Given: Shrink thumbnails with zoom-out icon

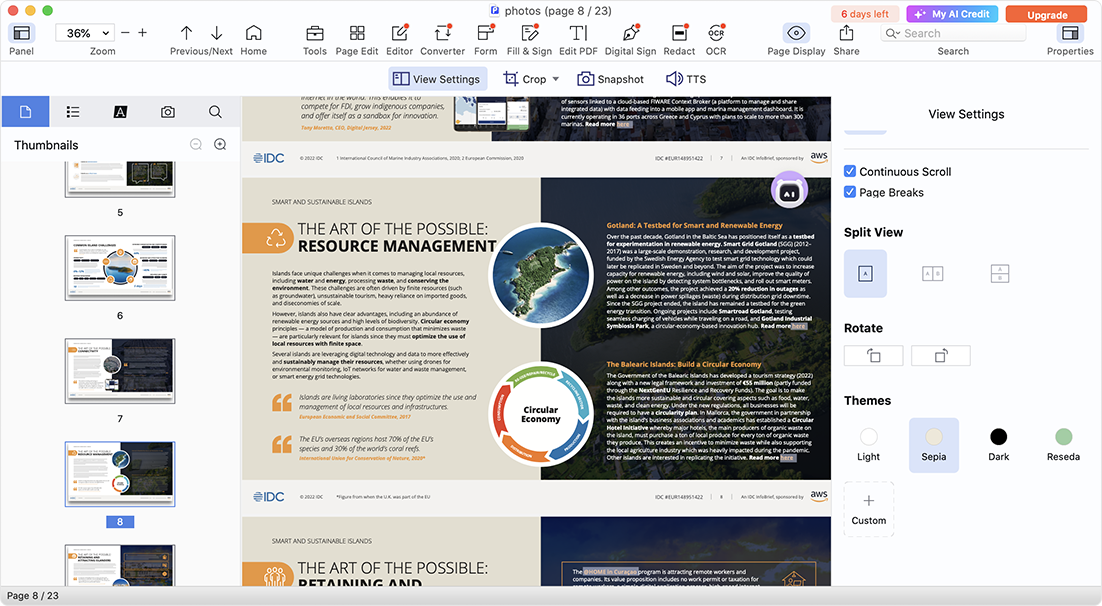Looking at the screenshot, I should tap(196, 144).
